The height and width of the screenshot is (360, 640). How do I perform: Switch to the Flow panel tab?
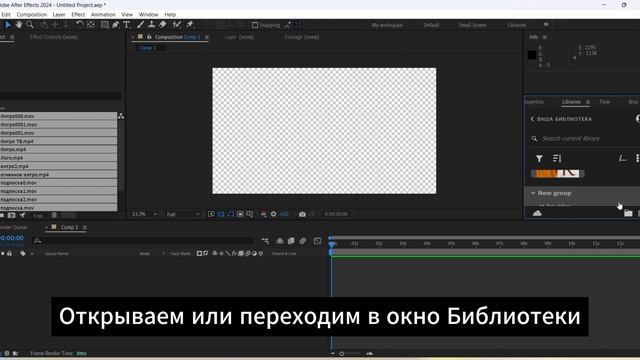tap(605, 102)
